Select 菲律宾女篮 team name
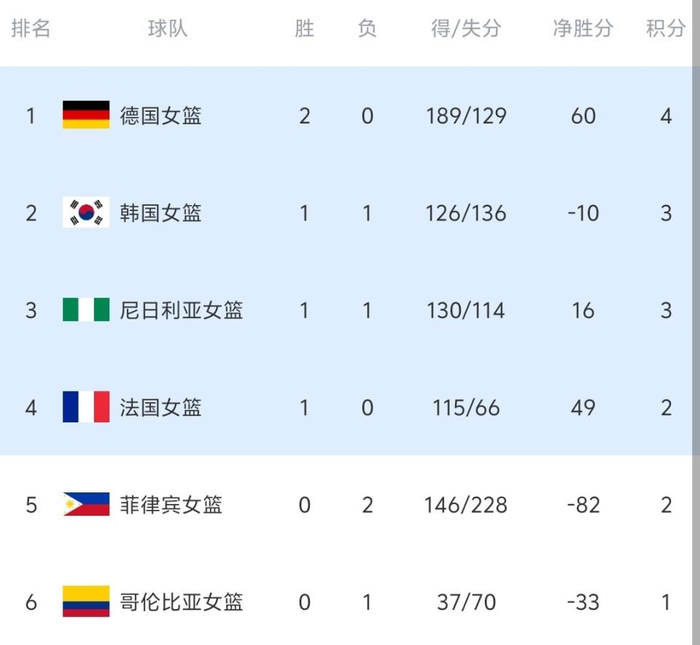The image size is (700, 645). pyautogui.click(x=171, y=505)
